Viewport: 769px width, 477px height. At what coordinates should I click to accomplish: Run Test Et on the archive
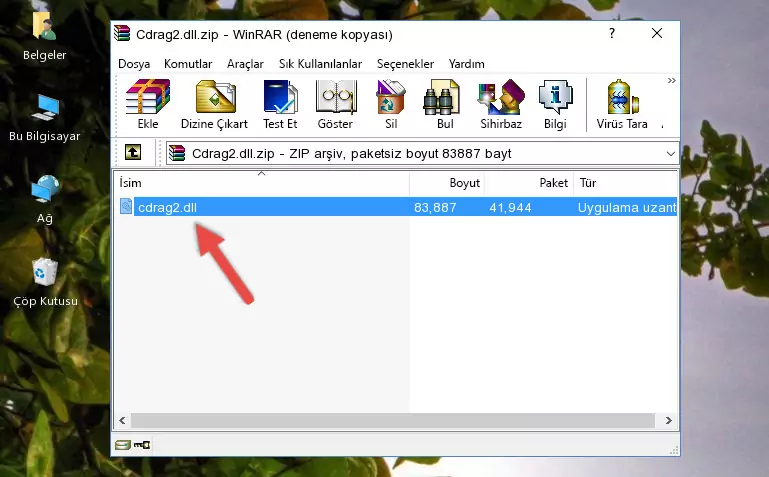pos(280,103)
